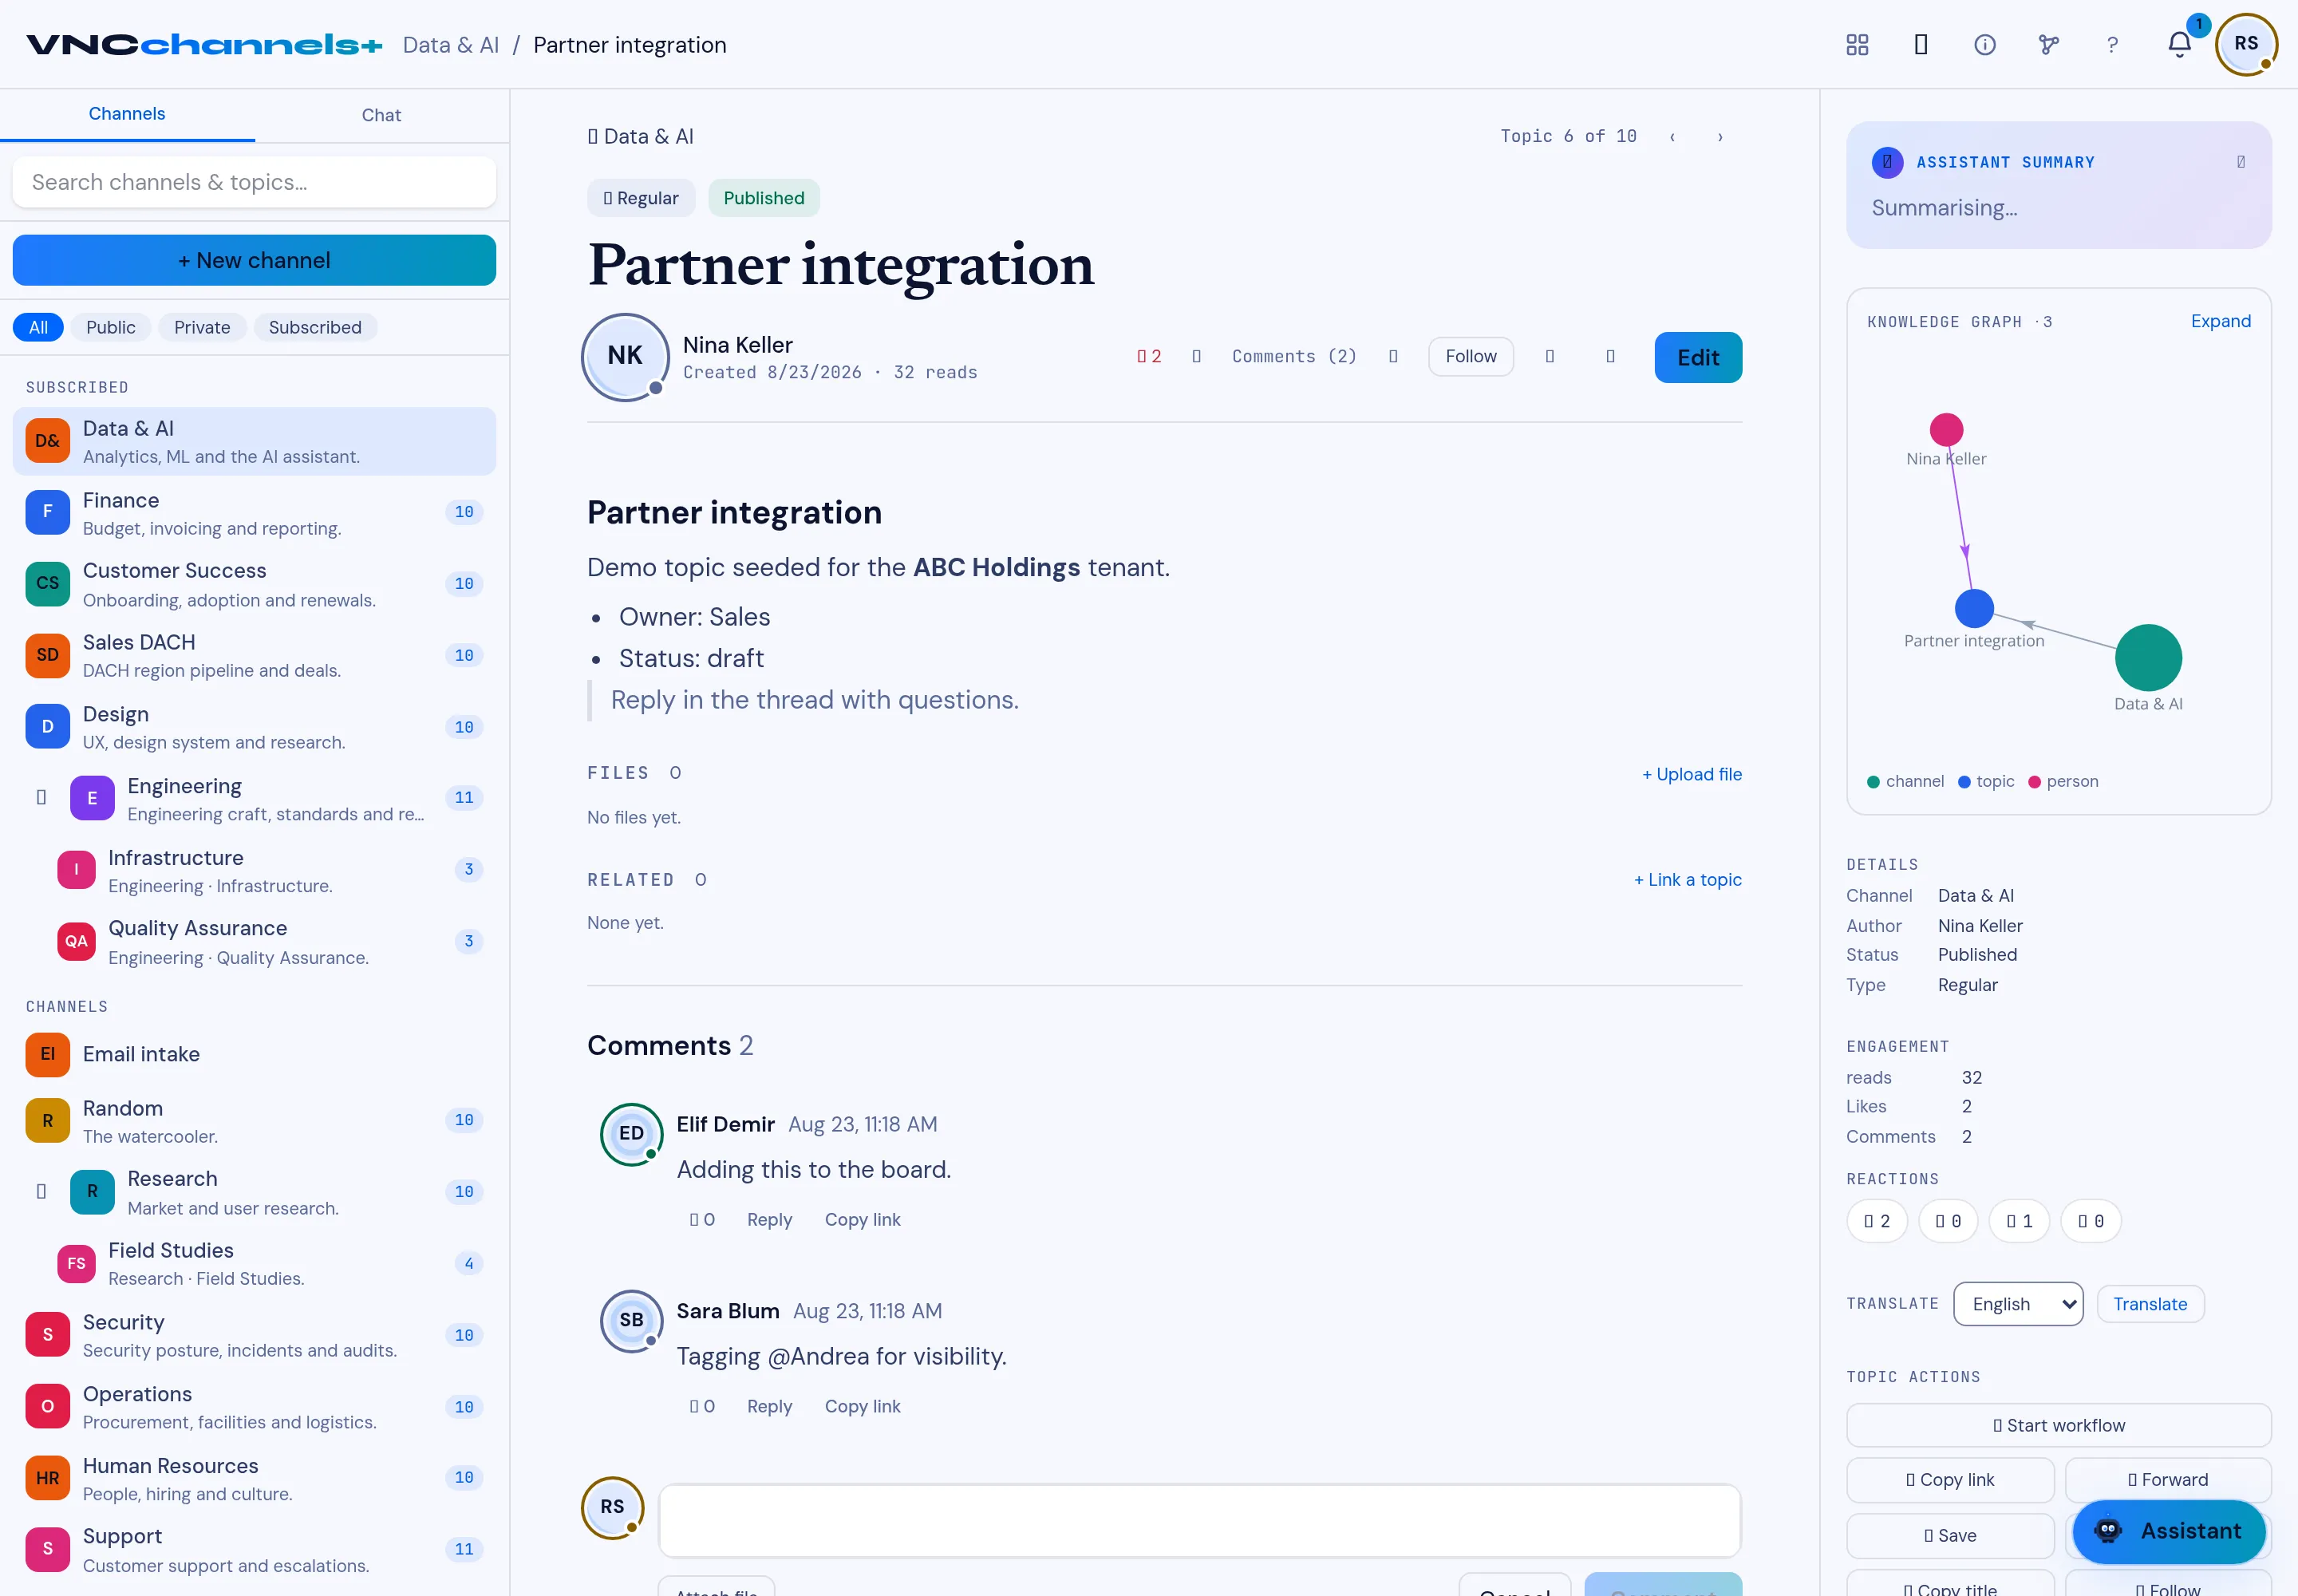Go to the next topic arrow
The image size is (2298, 1596).
(x=1720, y=137)
